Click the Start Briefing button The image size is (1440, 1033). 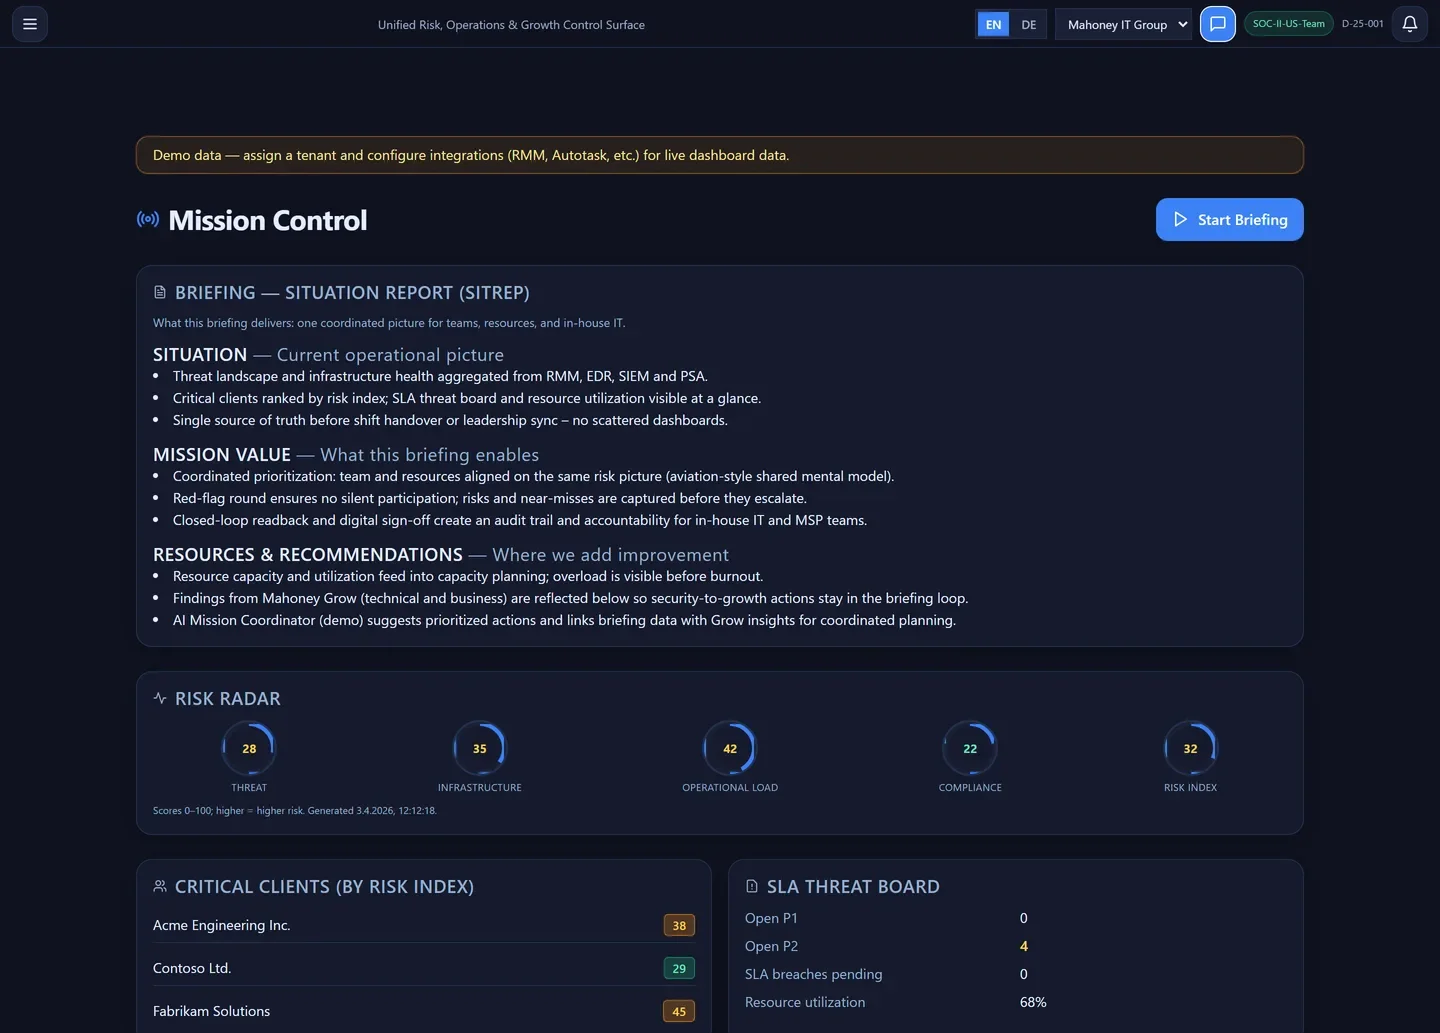(1229, 219)
